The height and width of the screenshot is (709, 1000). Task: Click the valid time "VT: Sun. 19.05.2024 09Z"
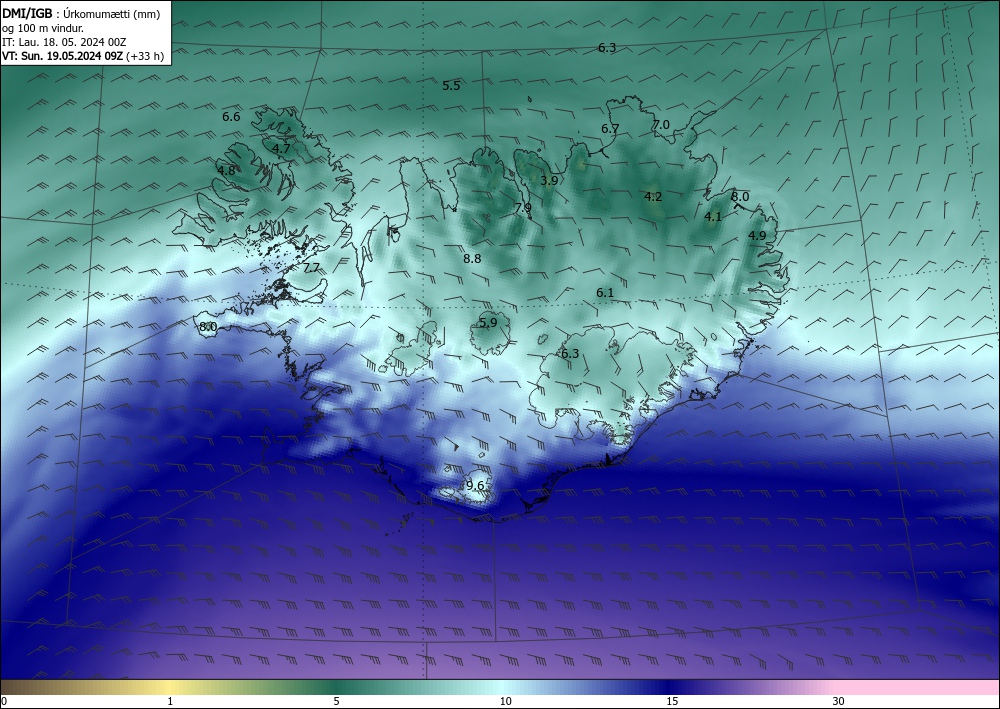pos(62,56)
